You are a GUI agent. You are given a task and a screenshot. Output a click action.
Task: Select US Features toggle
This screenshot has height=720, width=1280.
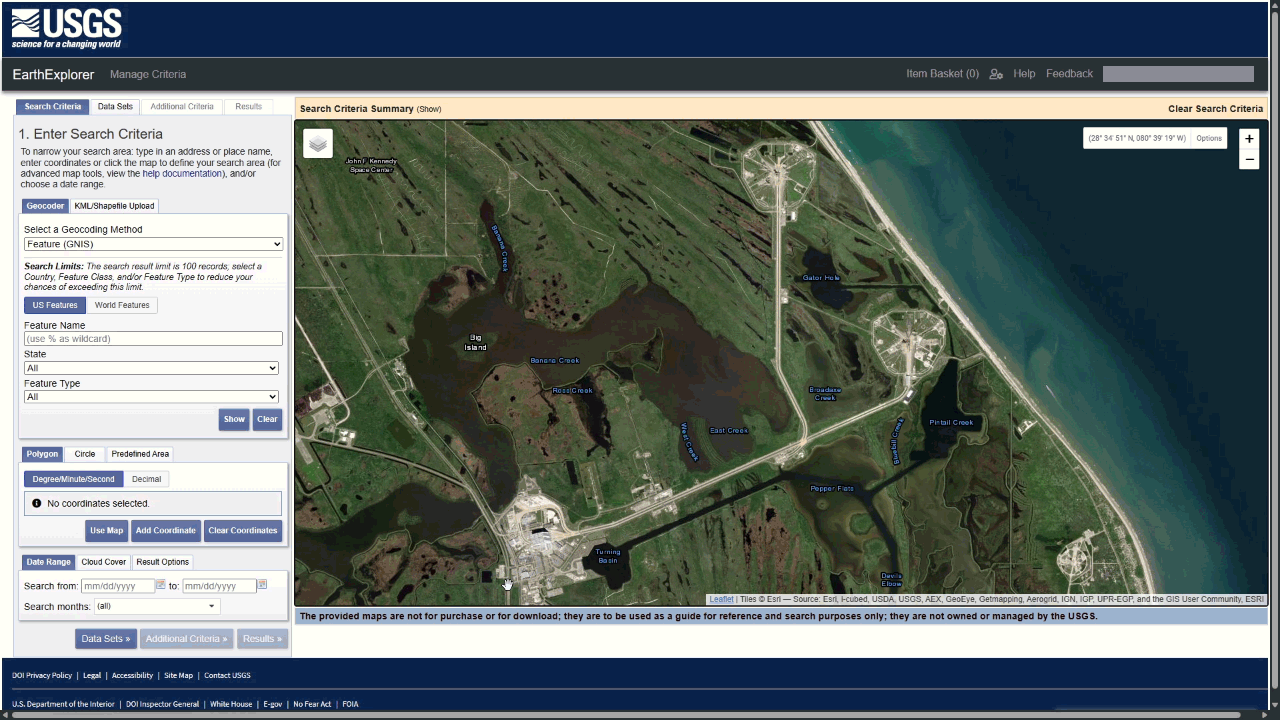55,306
